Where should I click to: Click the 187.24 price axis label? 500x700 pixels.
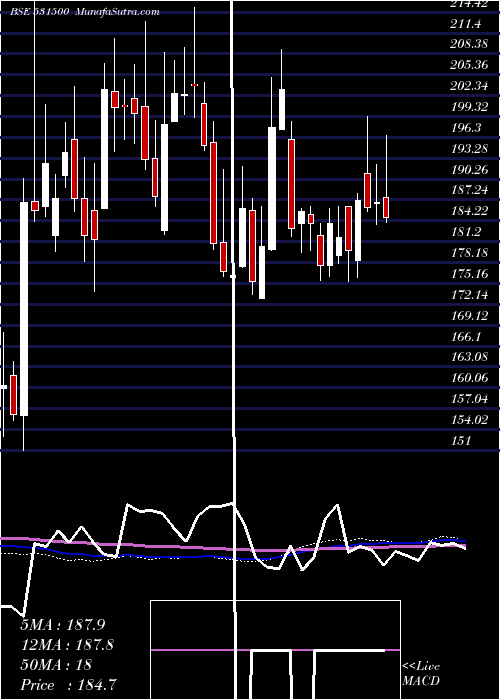pos(470,190)
